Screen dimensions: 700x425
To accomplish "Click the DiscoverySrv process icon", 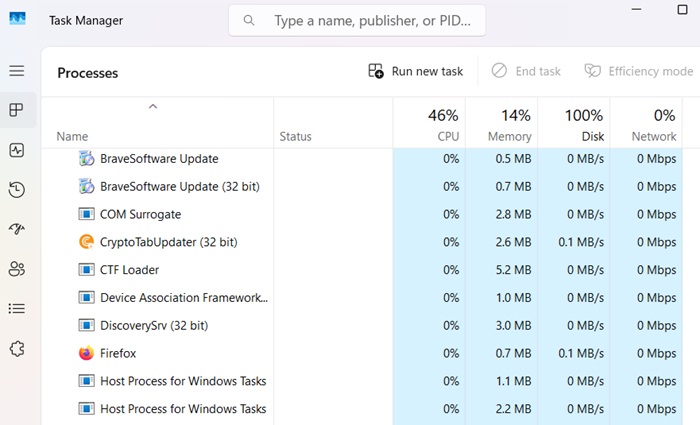I will coord(86,325).
